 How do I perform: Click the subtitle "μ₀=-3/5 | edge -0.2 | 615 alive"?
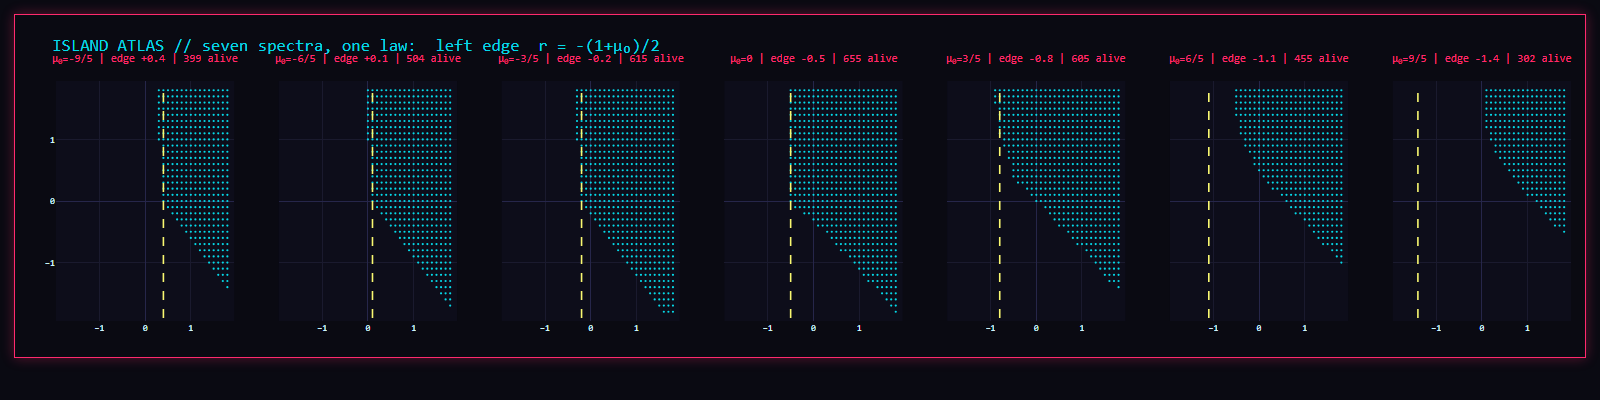(591, 59)
